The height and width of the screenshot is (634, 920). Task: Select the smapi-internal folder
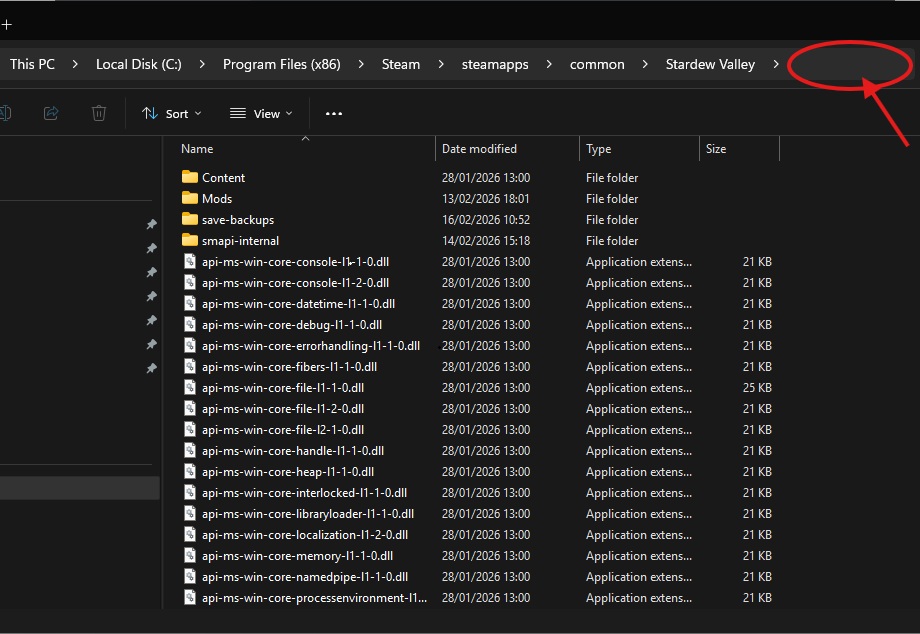point(240,240)
